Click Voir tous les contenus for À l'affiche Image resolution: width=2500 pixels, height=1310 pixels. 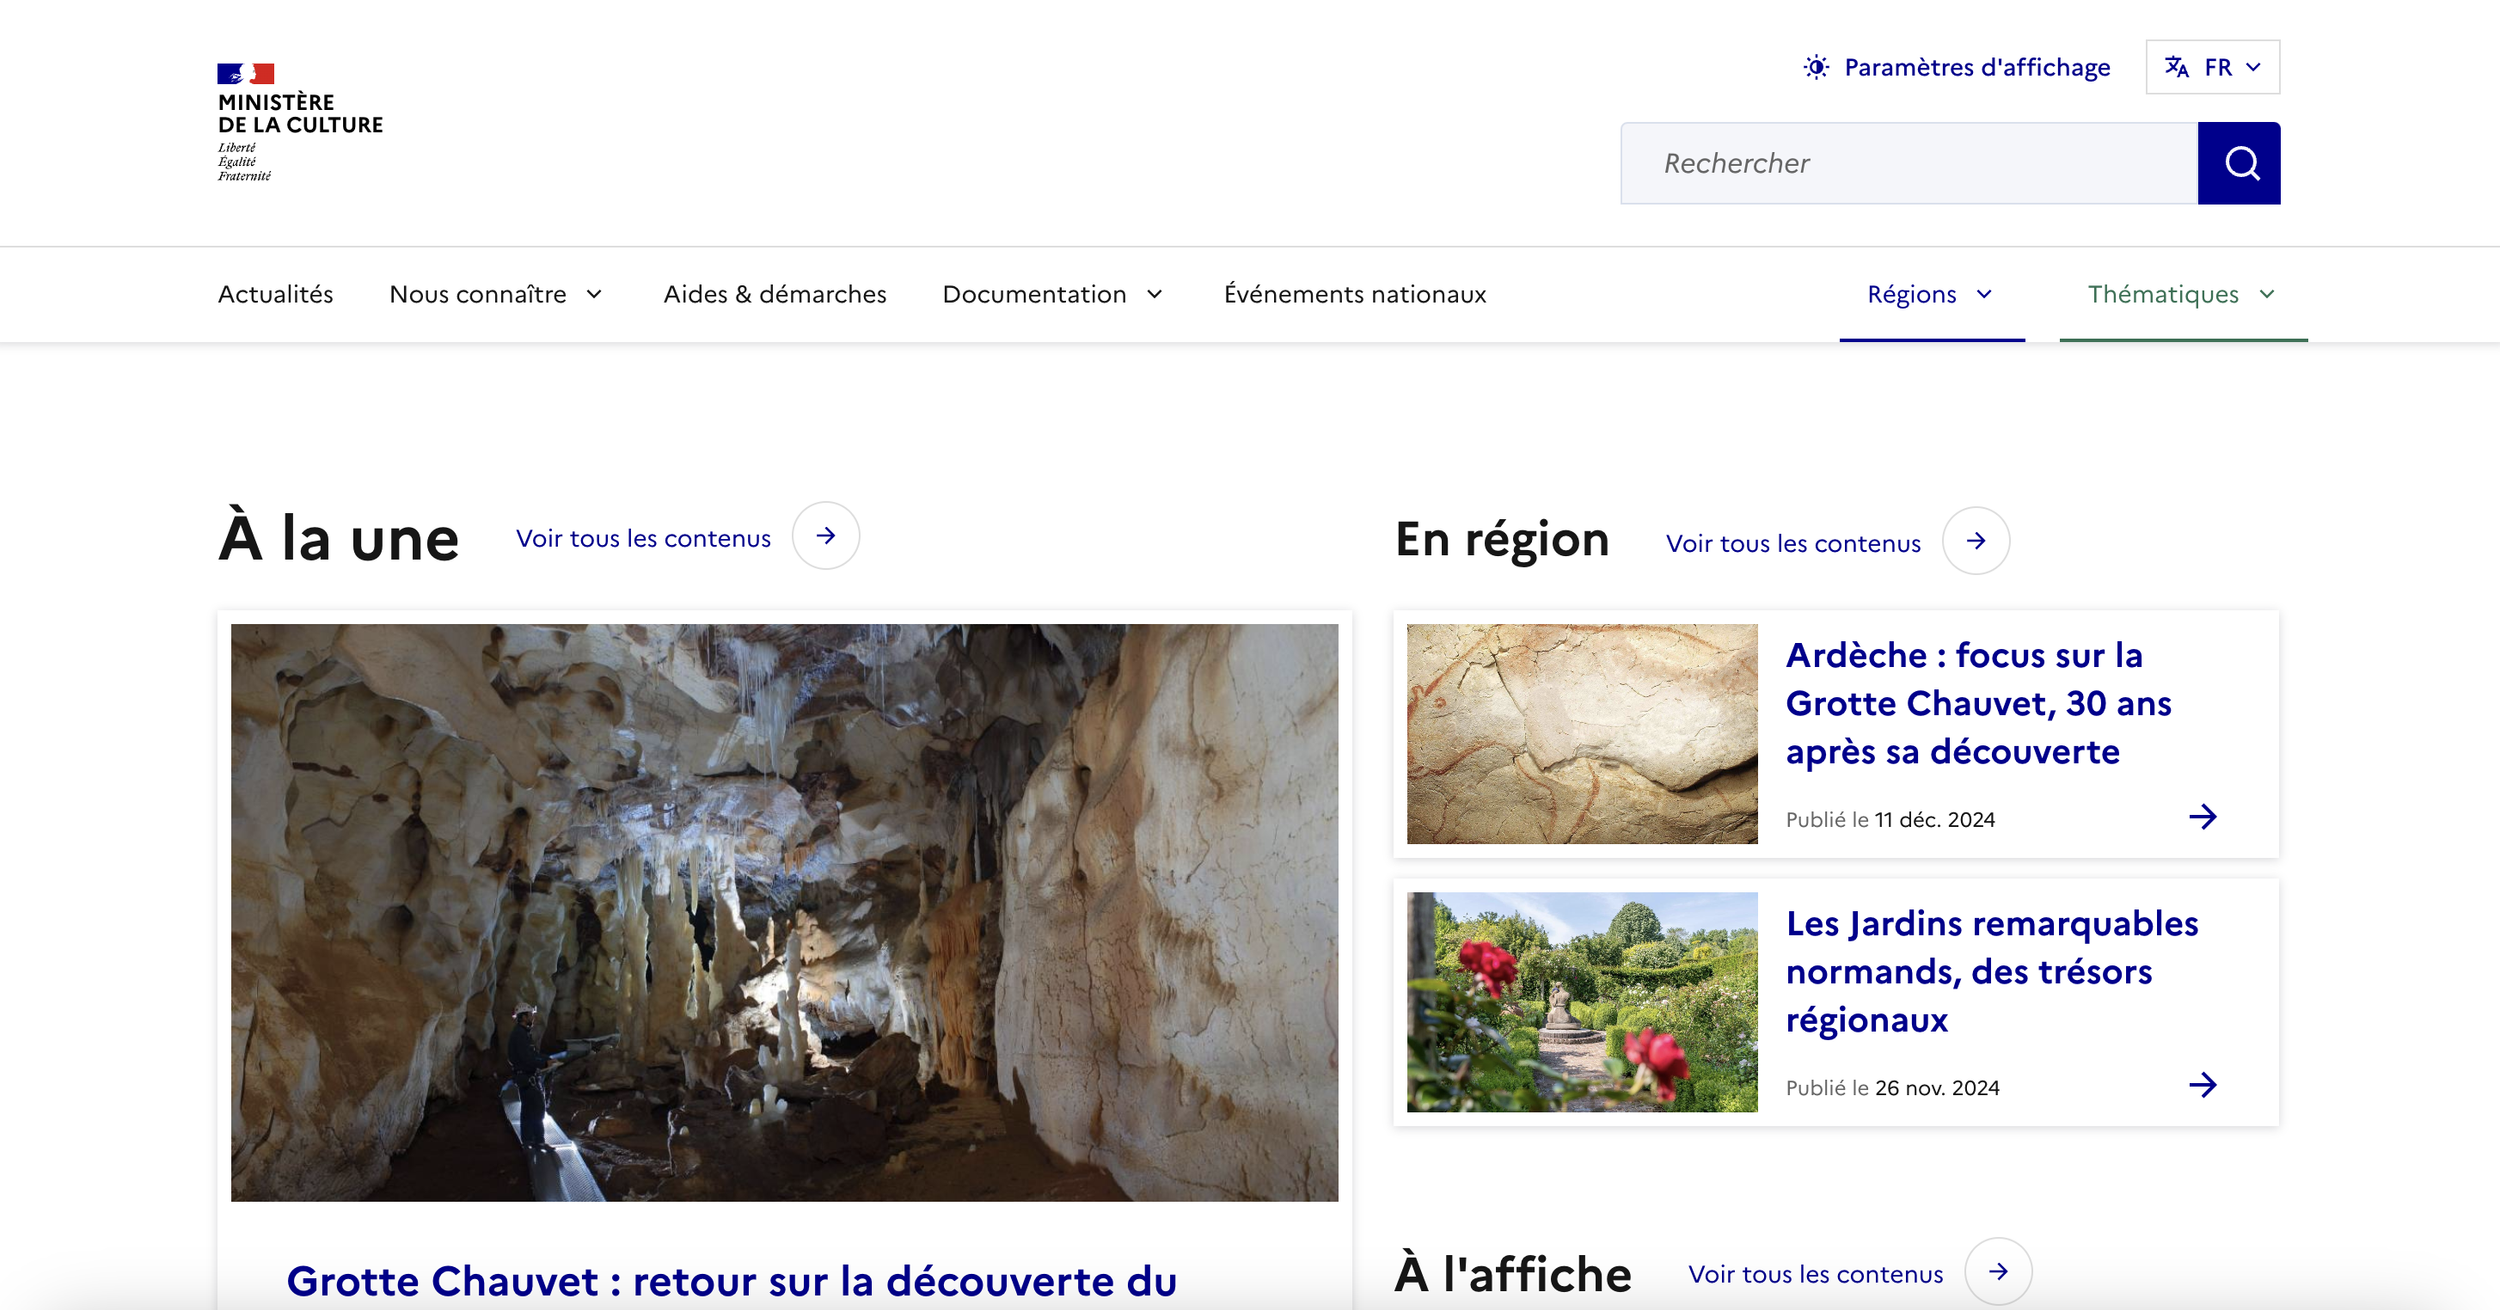tap(1815, 1274)
